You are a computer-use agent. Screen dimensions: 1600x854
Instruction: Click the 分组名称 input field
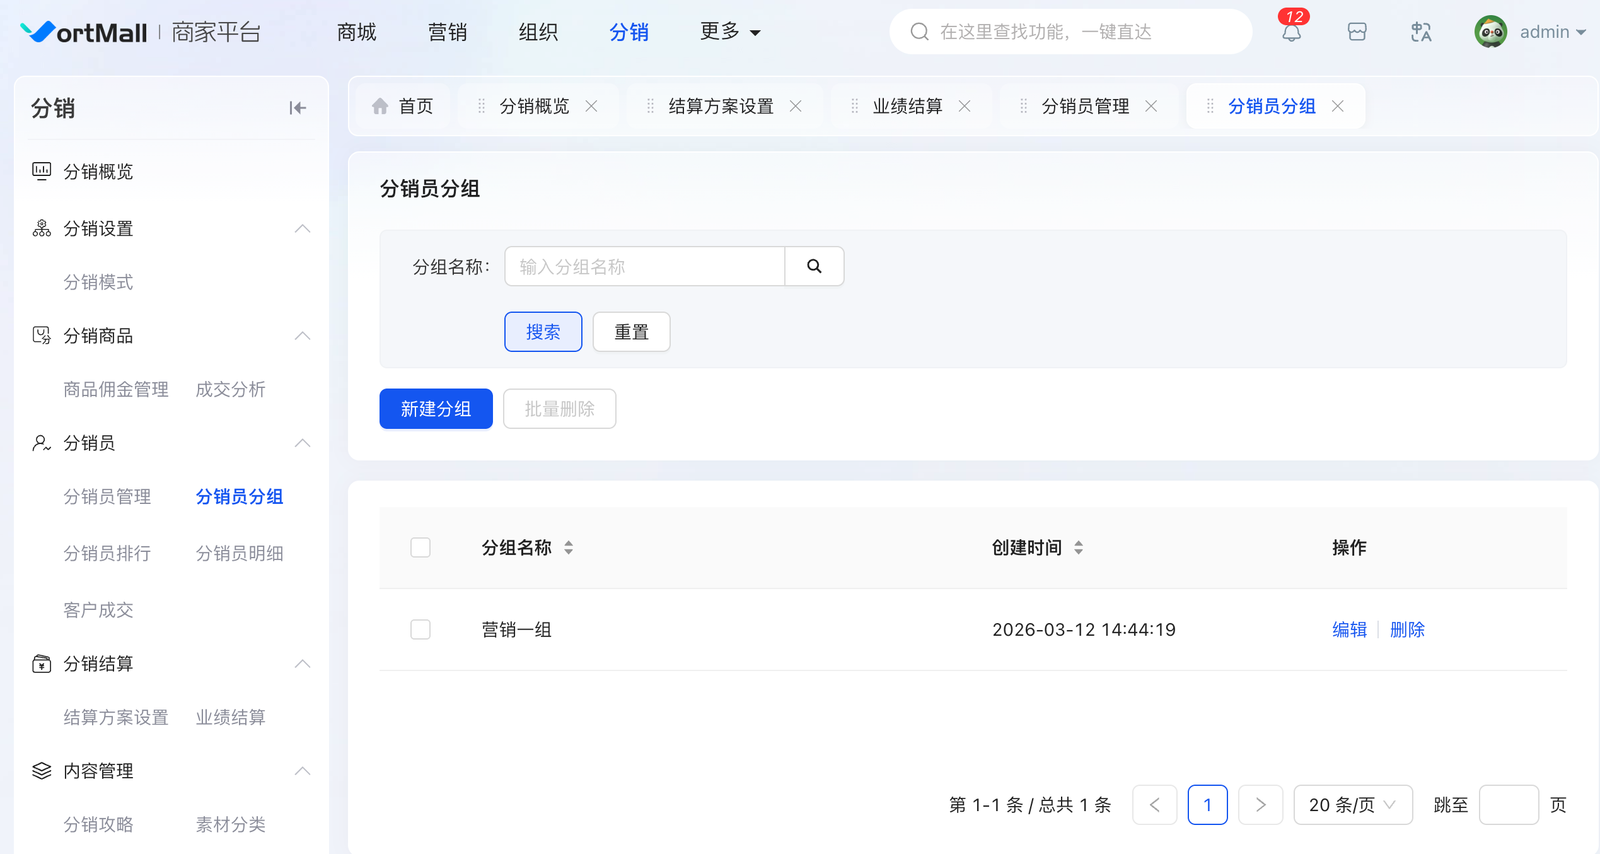[644, 267]
